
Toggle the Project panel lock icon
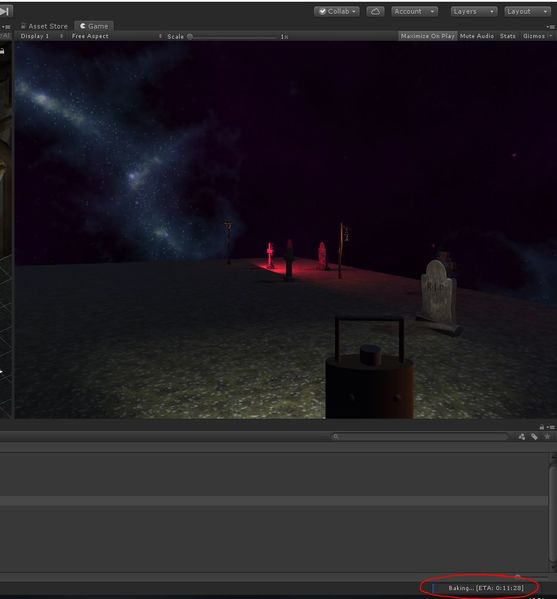coord(541,427)
